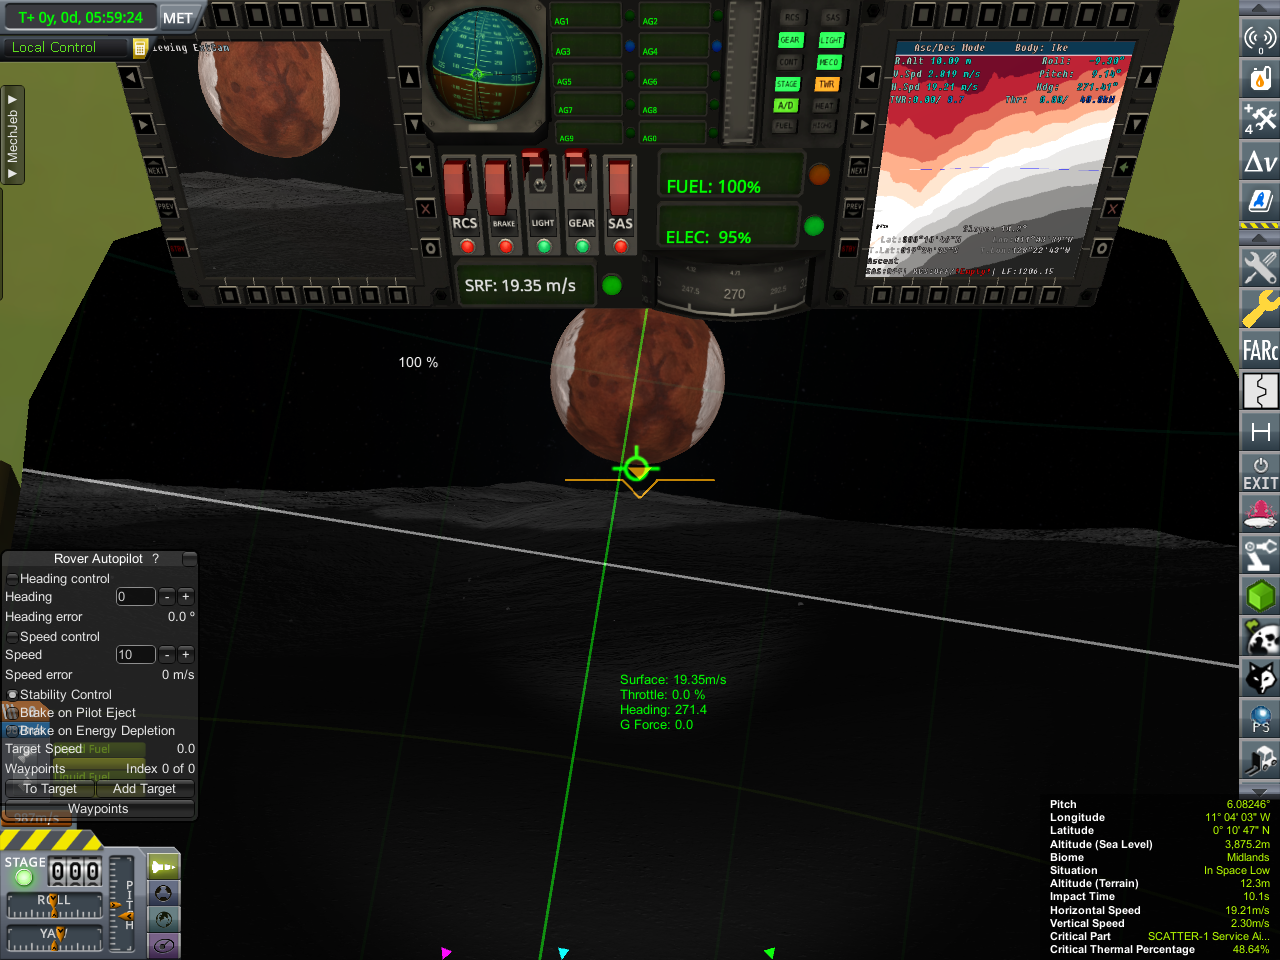Open the Waypoints button
Viewport: 1280px width, 960px height.
[x=98, y=809]
